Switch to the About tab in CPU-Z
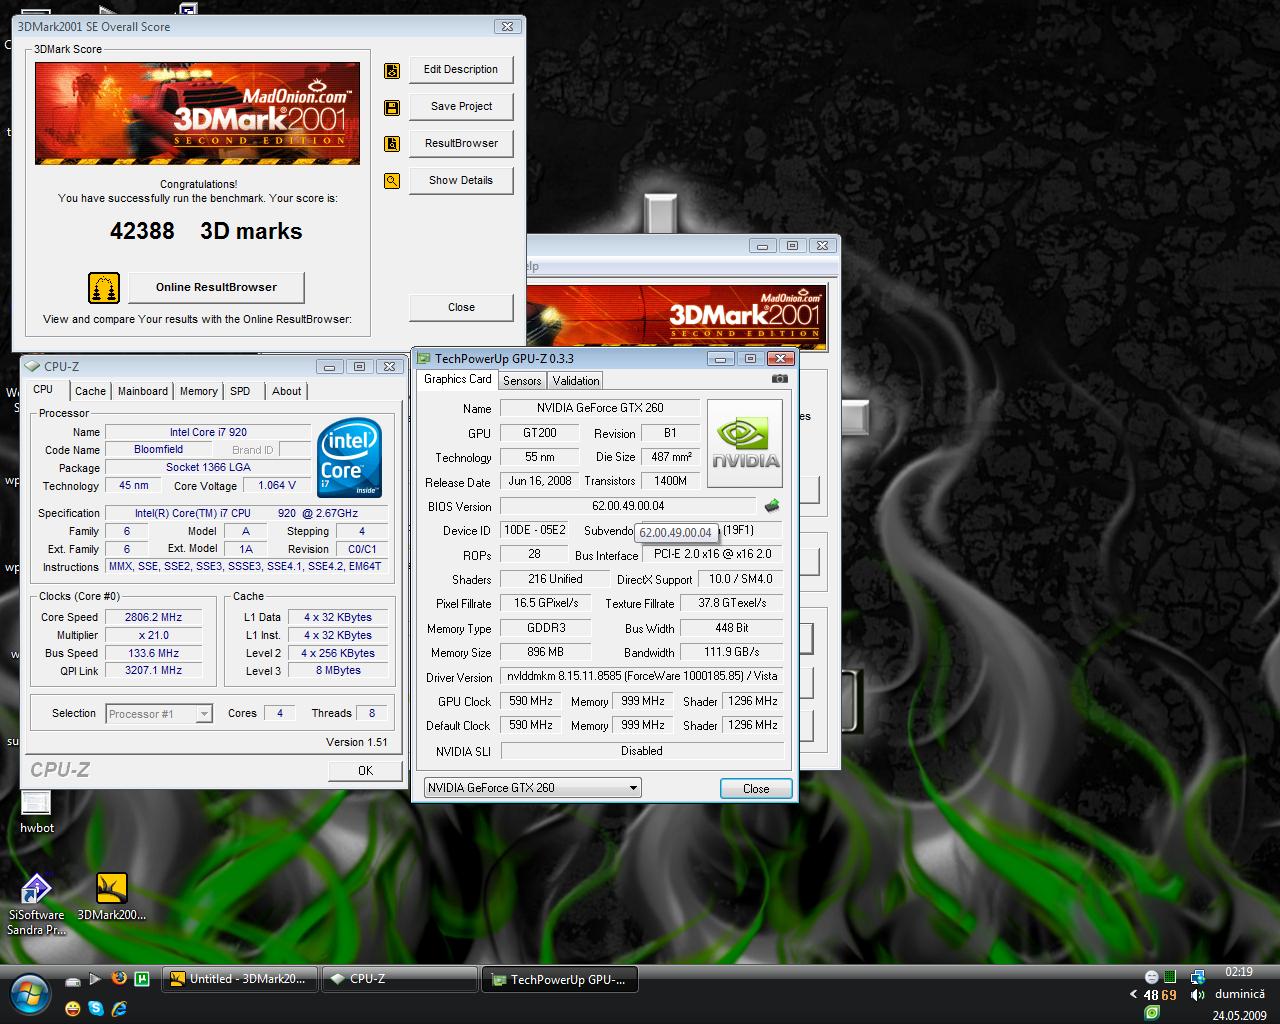The image size is (1280, 1024). coord(286,391)
